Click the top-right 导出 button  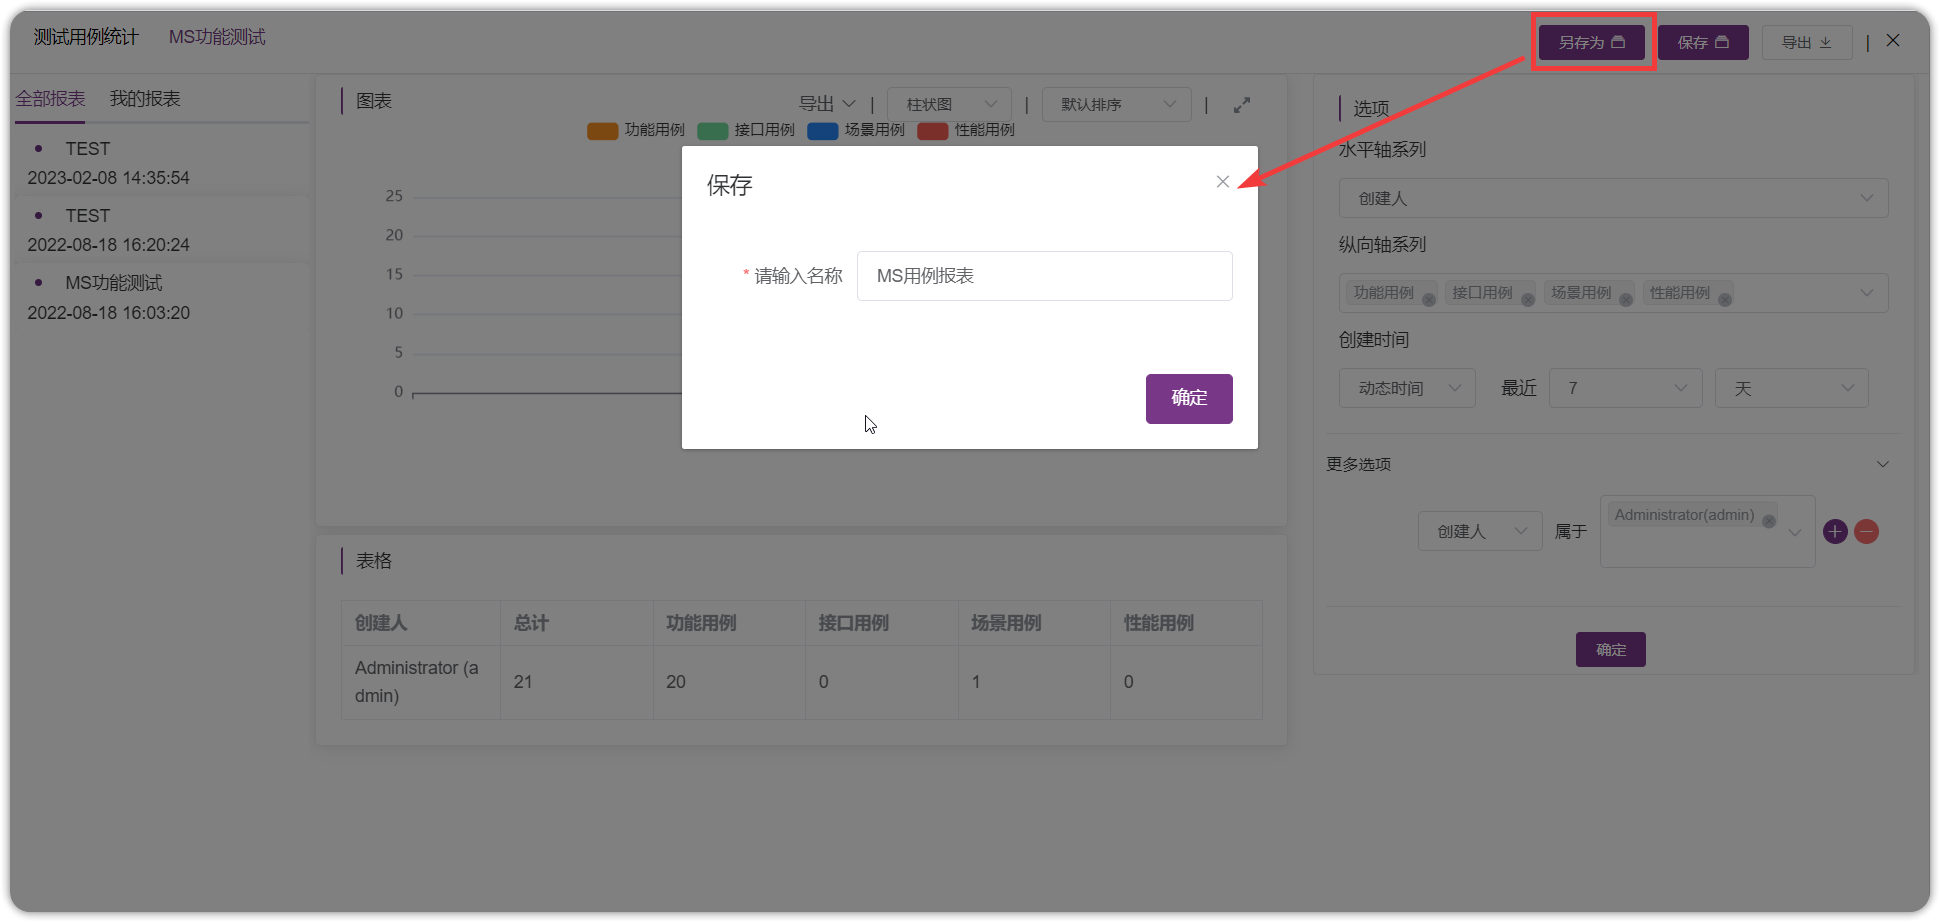click(x=1807, y=42)
